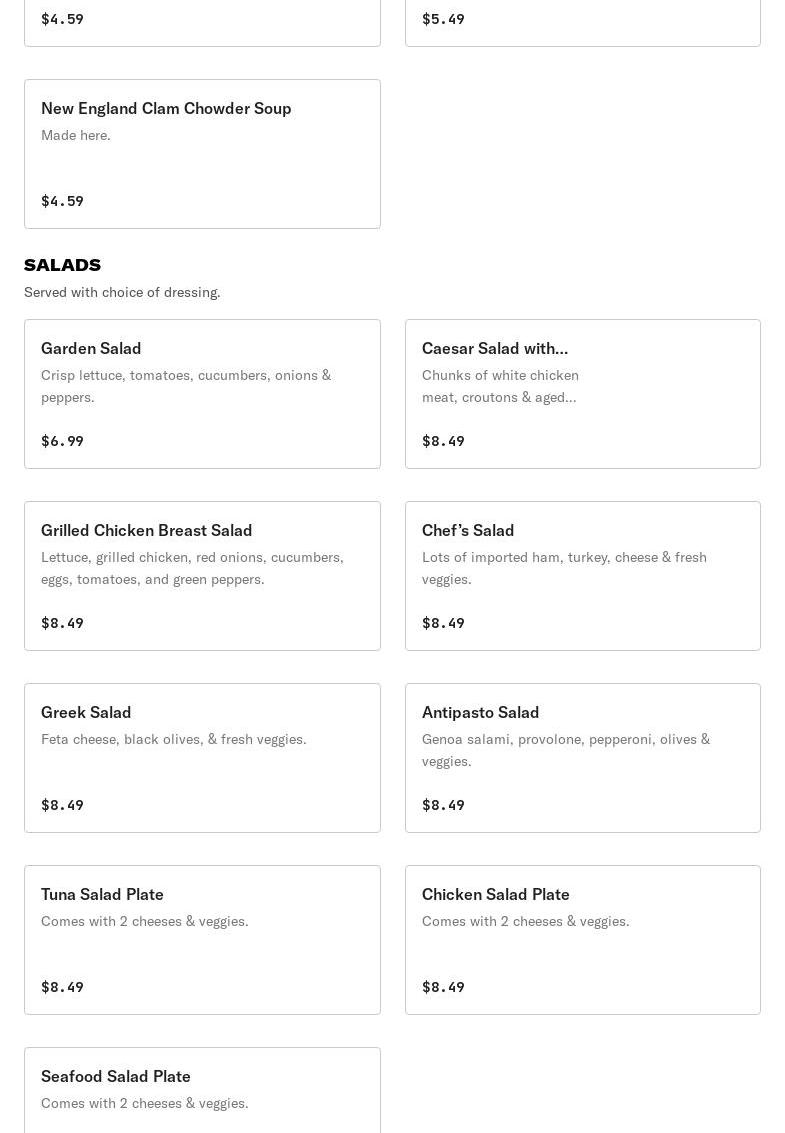Click the $6.99 Garden Salad price

click(62, 441)
